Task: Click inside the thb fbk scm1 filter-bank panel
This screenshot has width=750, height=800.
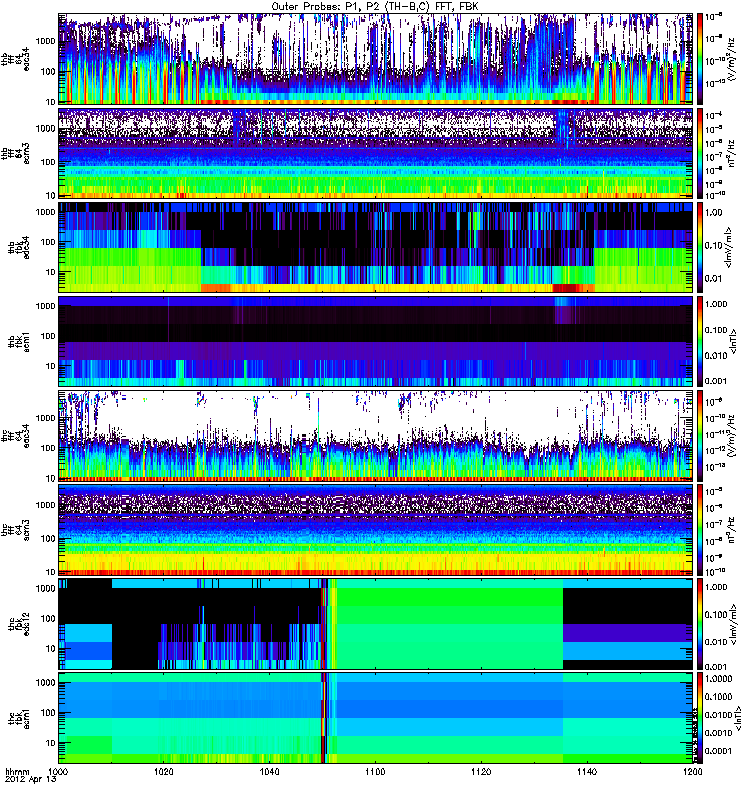Action: tap(376, 342)
